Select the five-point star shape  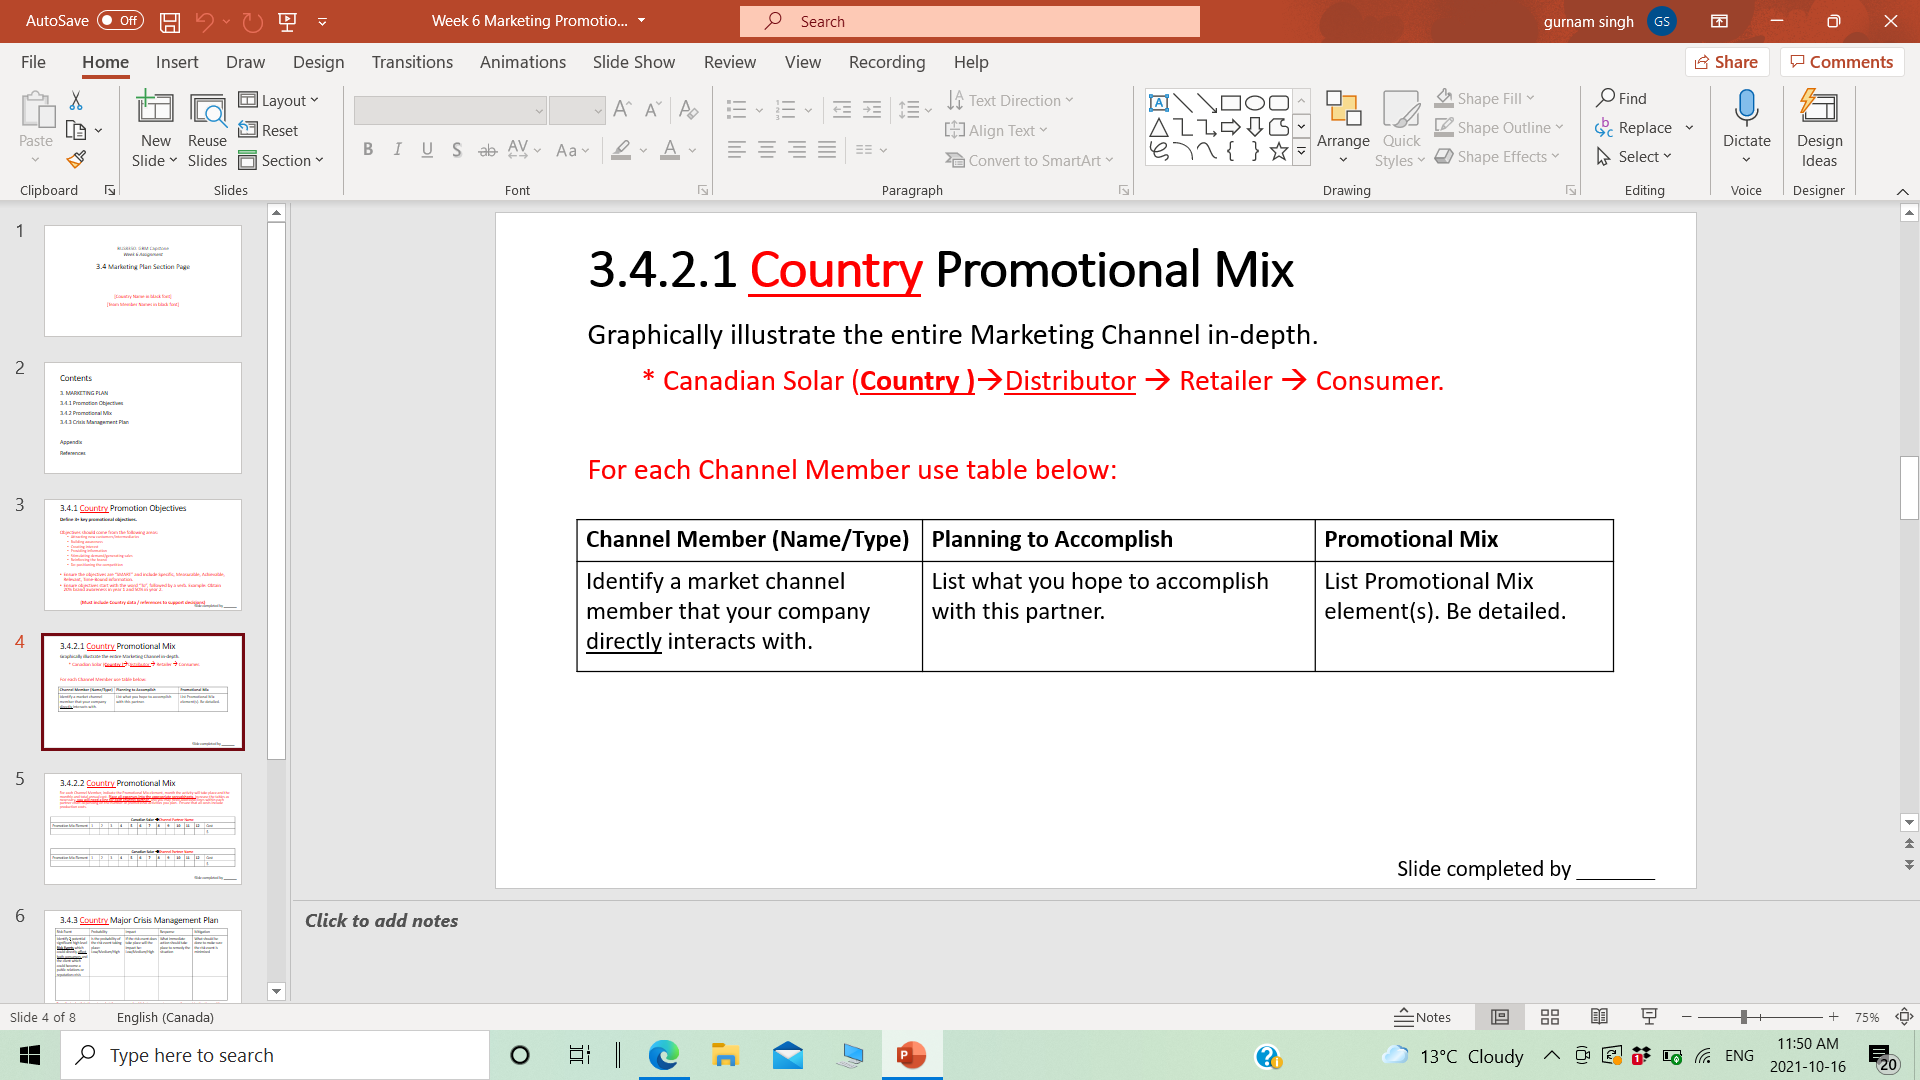(x=1279, y=151)
